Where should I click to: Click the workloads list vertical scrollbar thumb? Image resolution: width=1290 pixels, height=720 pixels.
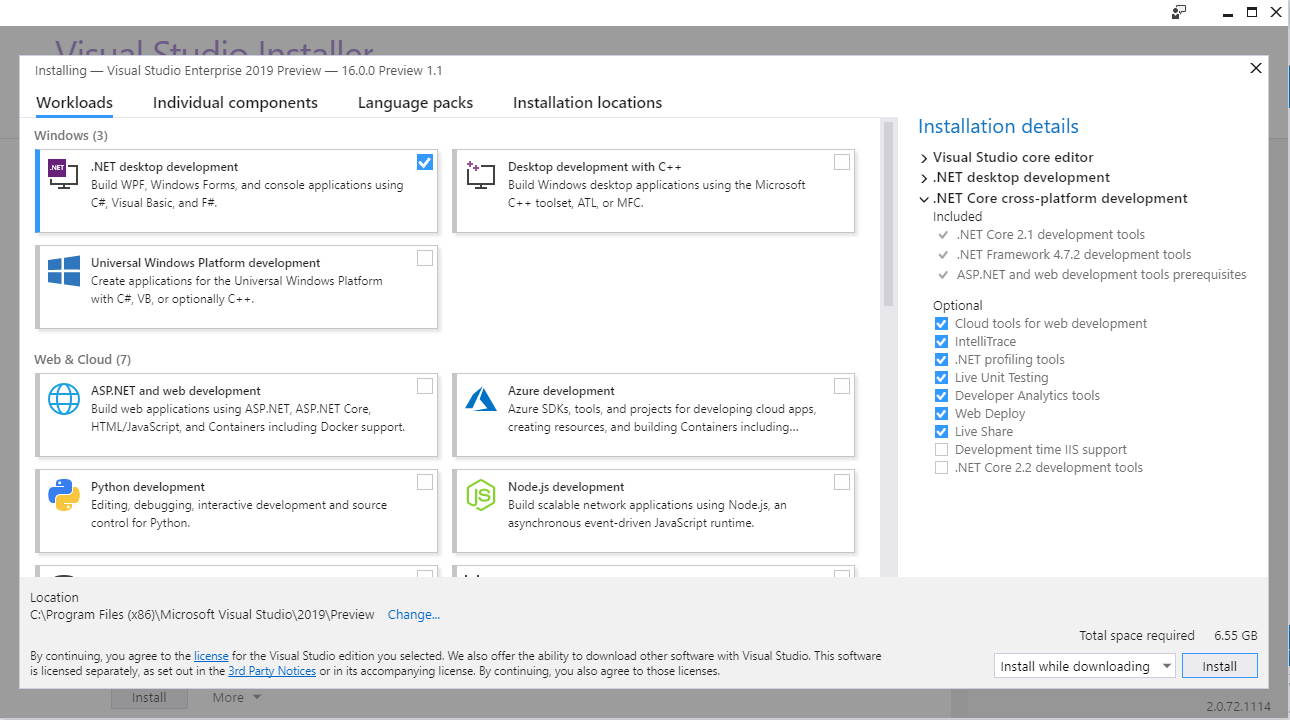[x=887, y=215]
